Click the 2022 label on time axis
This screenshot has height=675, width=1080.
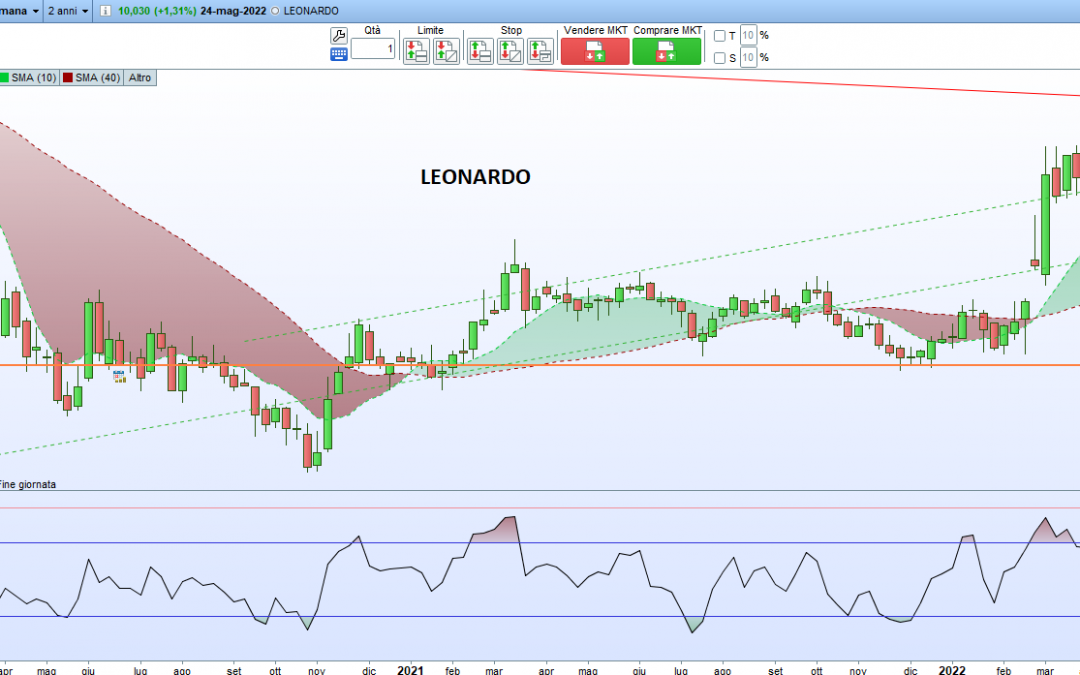(x=952, y=669)
